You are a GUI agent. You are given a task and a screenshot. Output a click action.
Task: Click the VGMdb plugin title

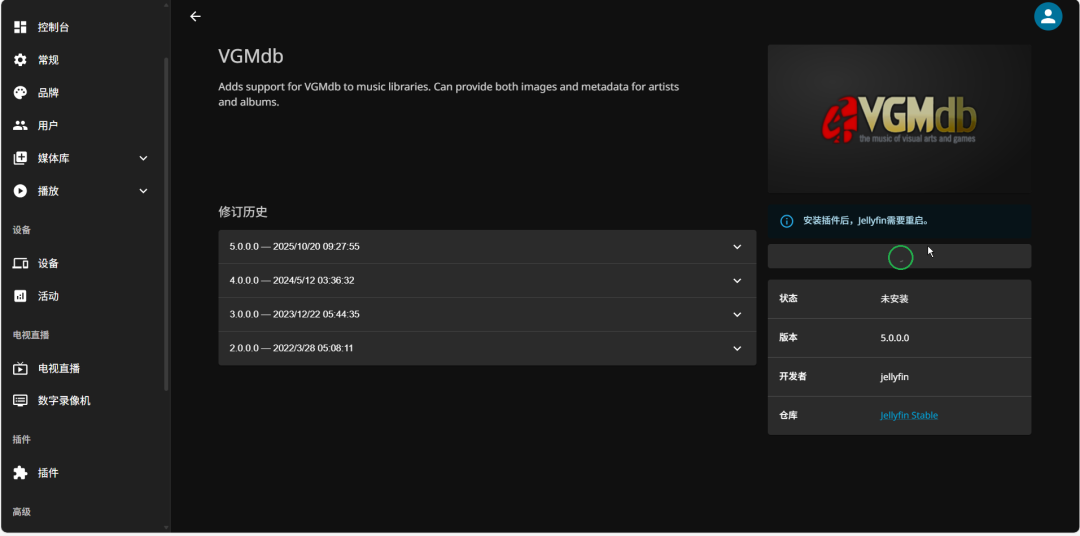pos(251,56)
